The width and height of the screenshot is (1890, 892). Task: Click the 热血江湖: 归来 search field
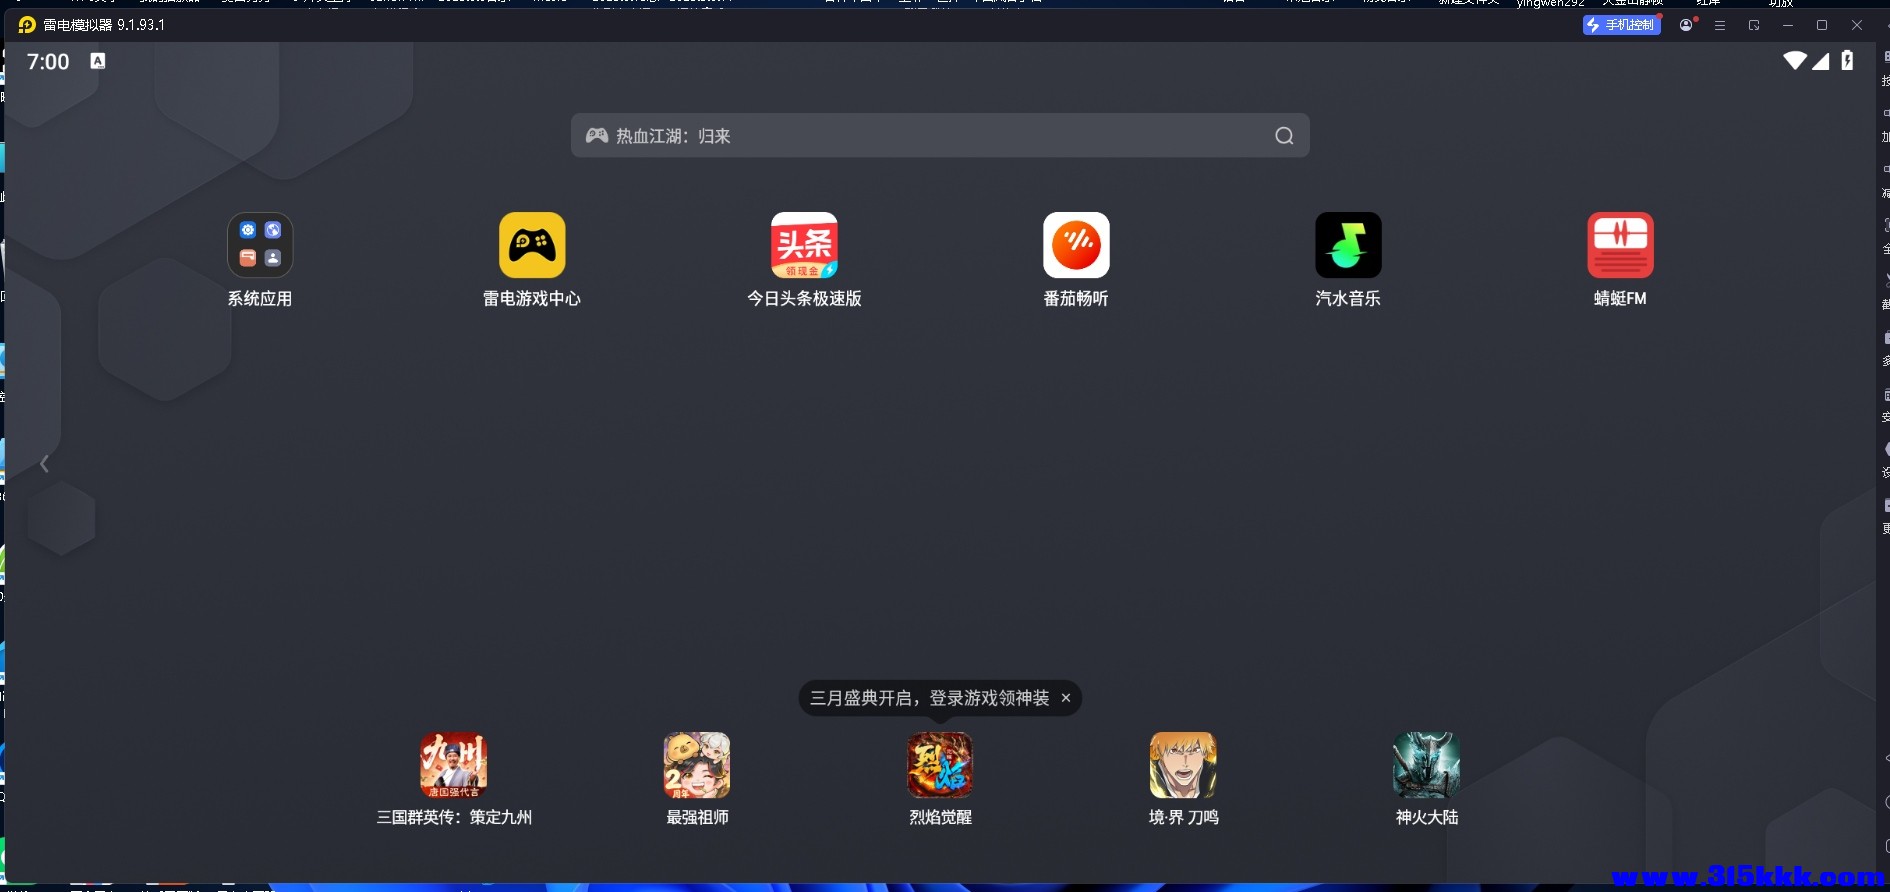[x=940, y=136]
